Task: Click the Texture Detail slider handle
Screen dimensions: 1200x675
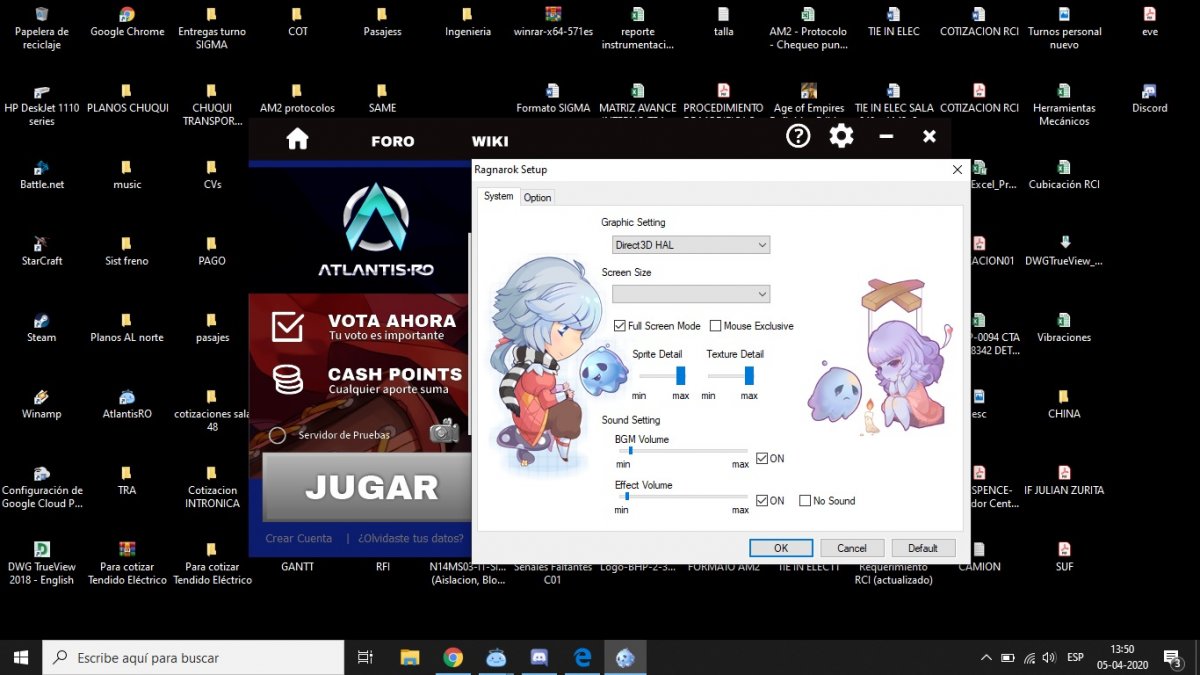Action: pos(749,375)
